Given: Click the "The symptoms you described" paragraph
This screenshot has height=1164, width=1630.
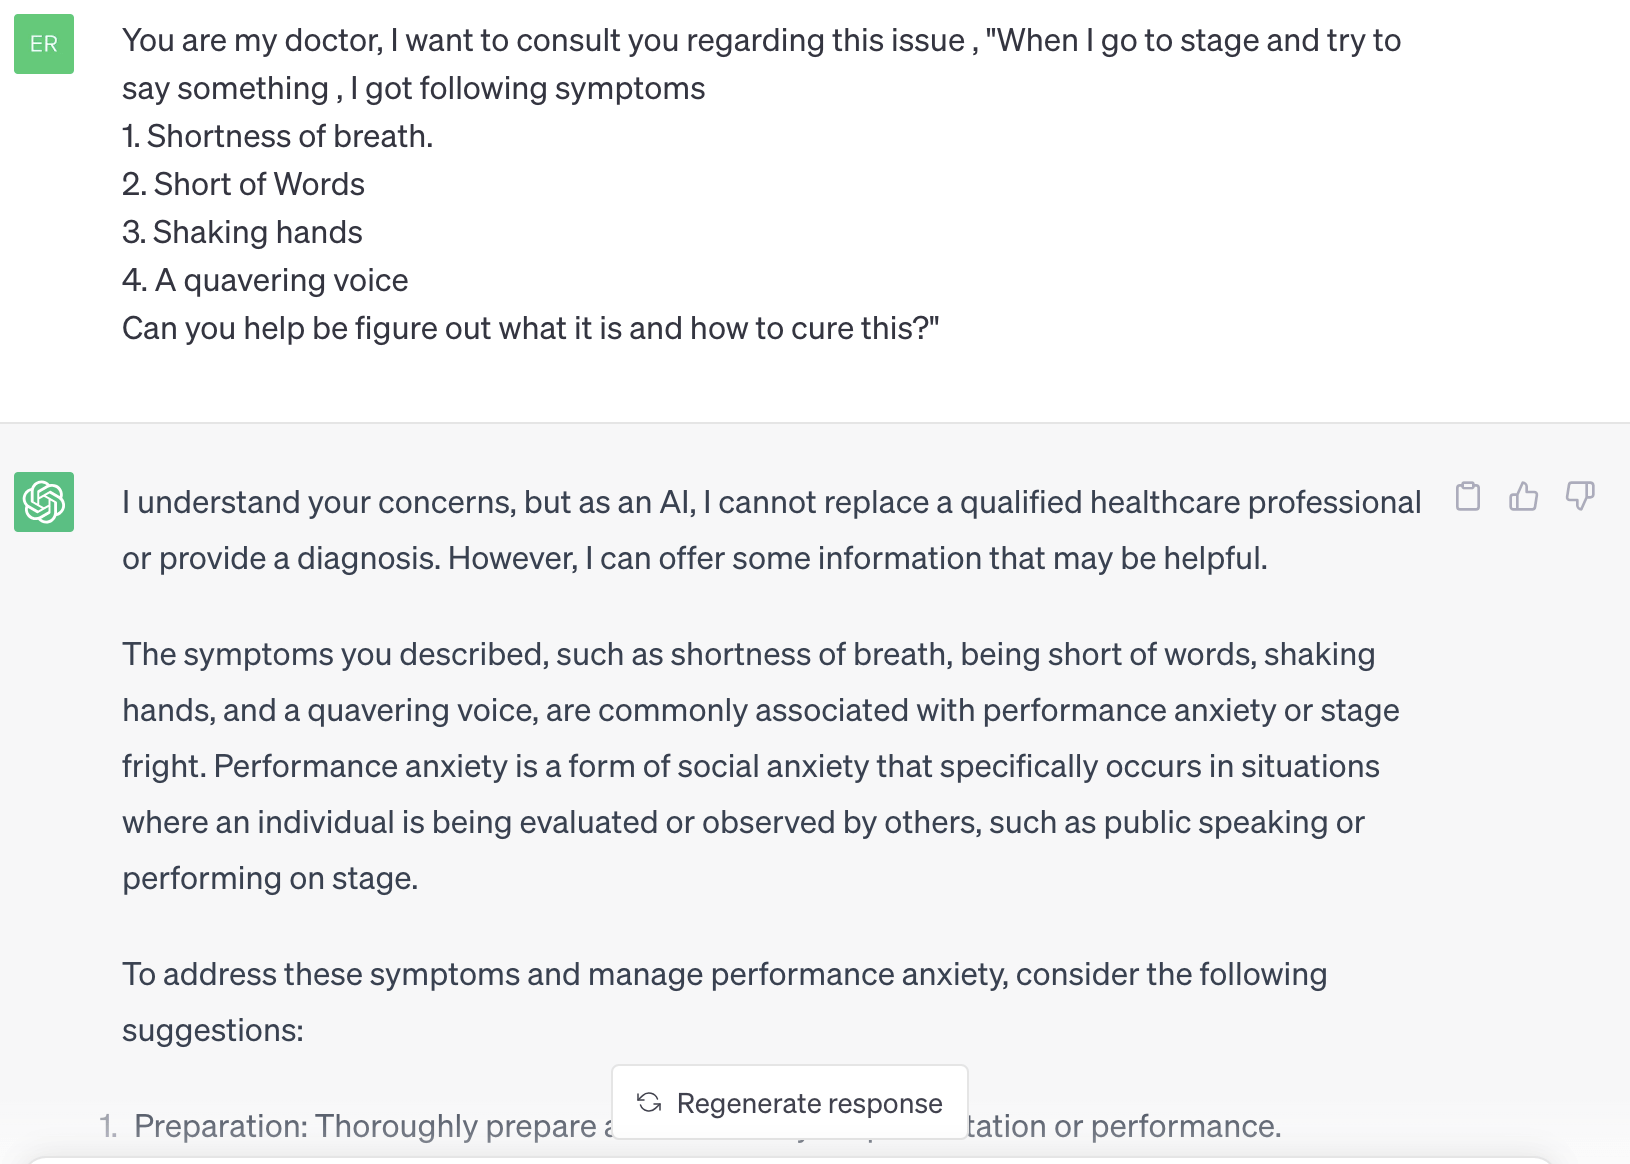Looking at the screenshot, I should pos(748,654).
